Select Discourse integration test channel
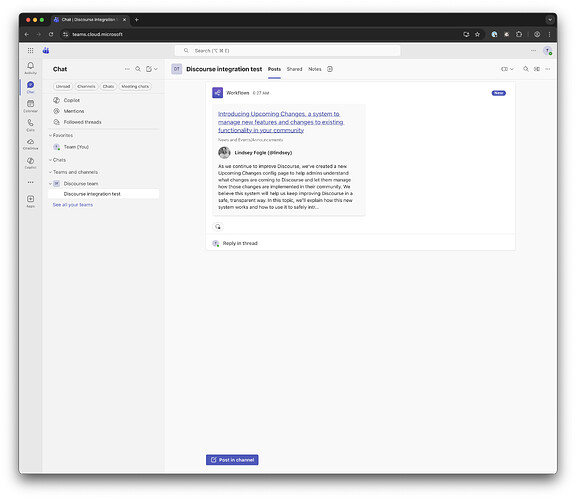The height and width of the screenshot is (499, 576). (103, 194)
